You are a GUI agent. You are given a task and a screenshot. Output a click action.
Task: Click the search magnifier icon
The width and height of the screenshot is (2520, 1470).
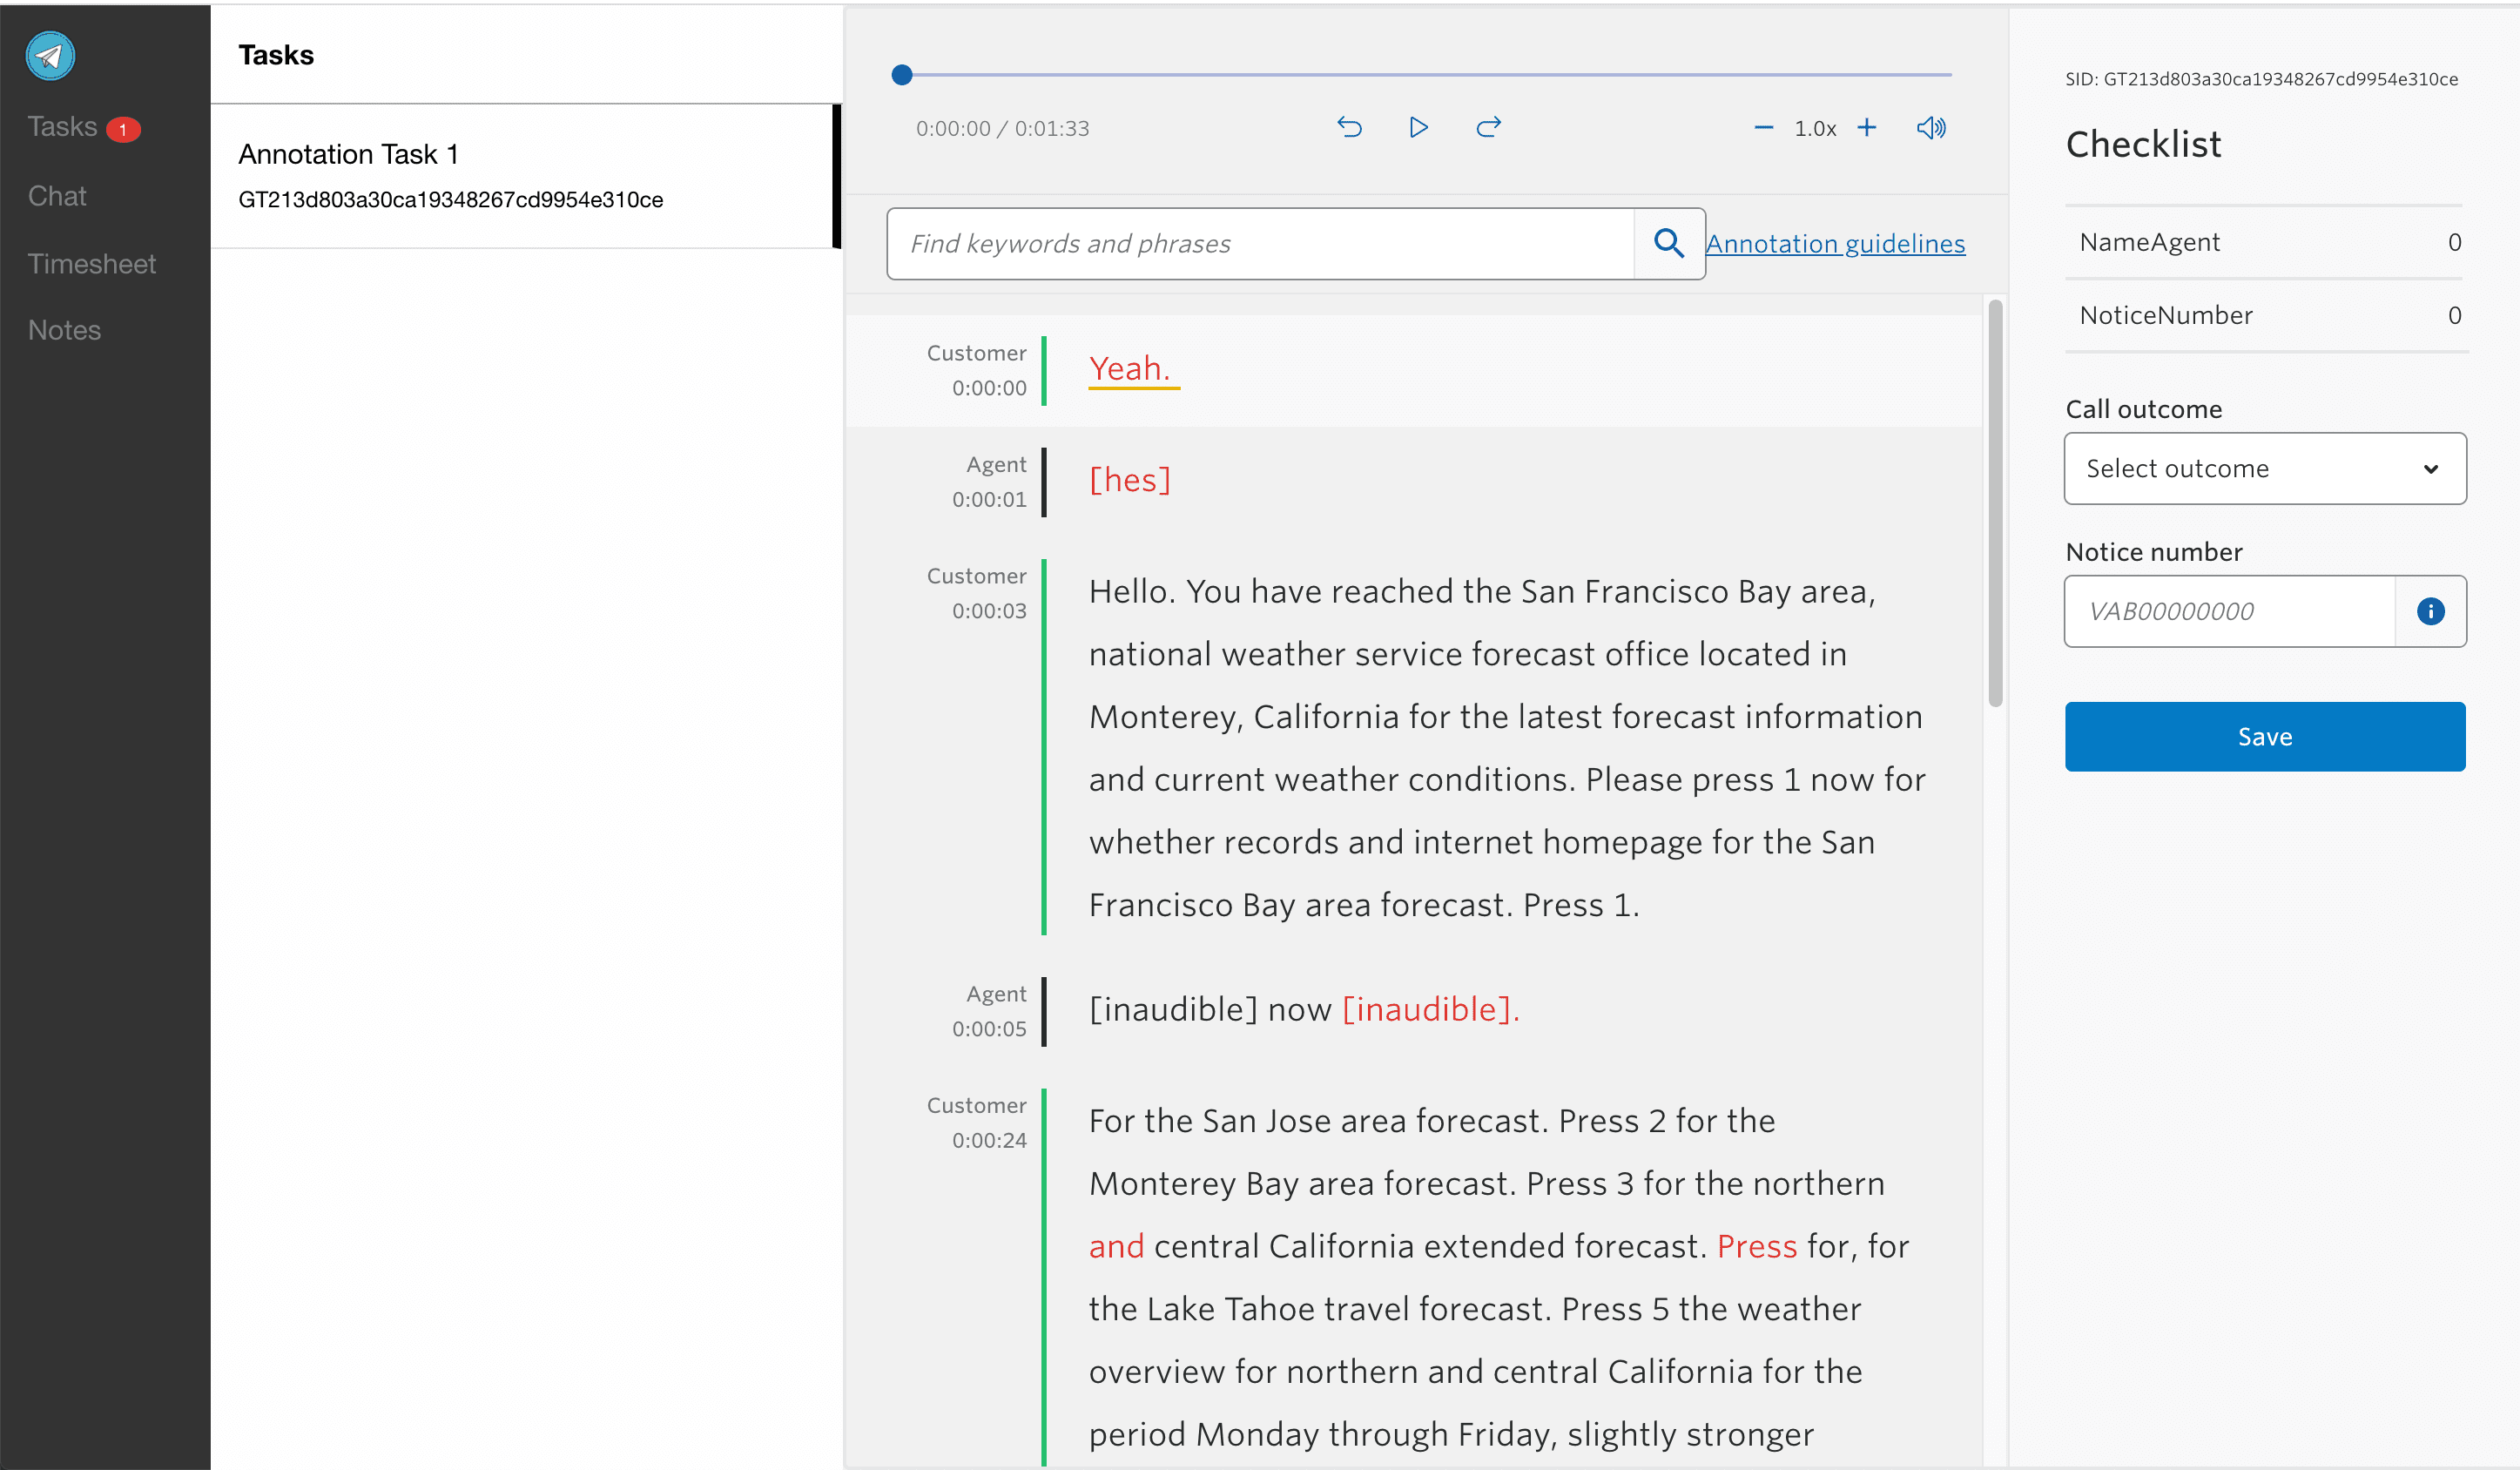[1667, 242]
